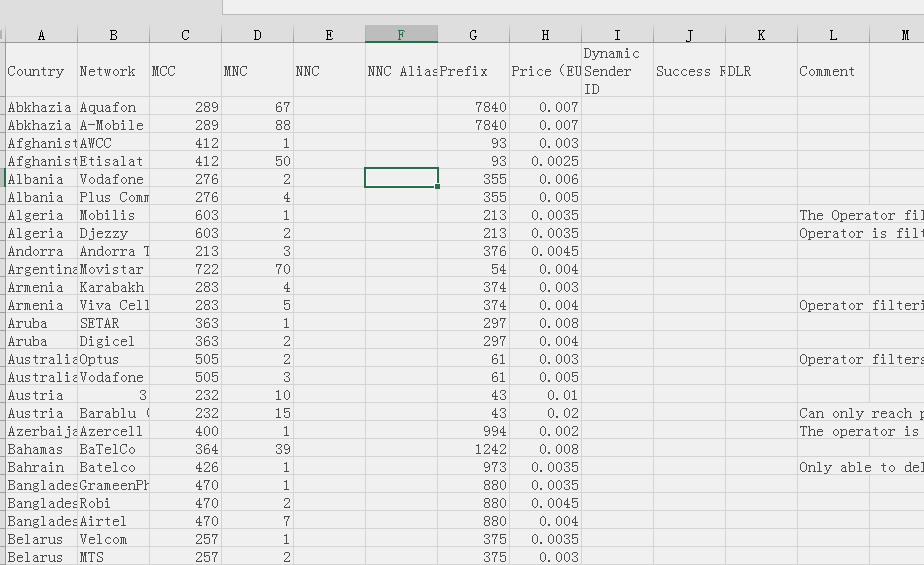This screenshot has width=924, height=565.
Task: Click the 'Aquafon' network cell
Action: coord(113,107)
